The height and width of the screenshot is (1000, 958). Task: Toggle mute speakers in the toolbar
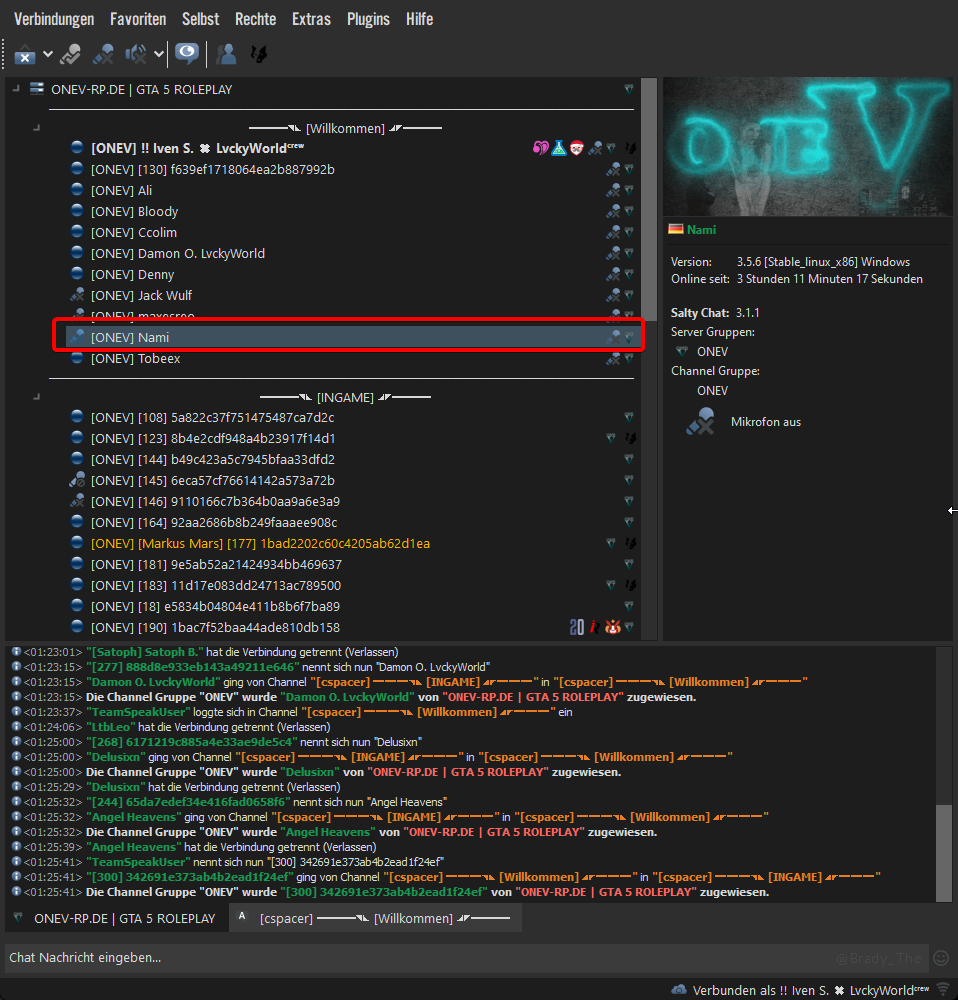[x=136, y=54]
